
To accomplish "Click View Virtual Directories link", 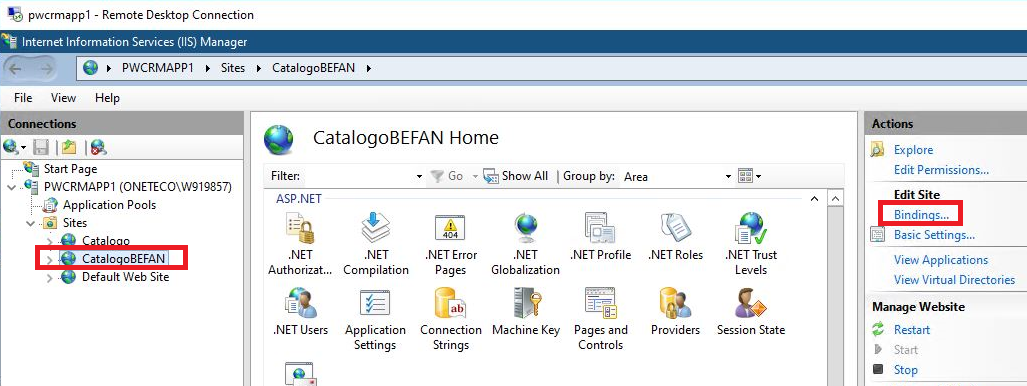I will click(954, 280).
